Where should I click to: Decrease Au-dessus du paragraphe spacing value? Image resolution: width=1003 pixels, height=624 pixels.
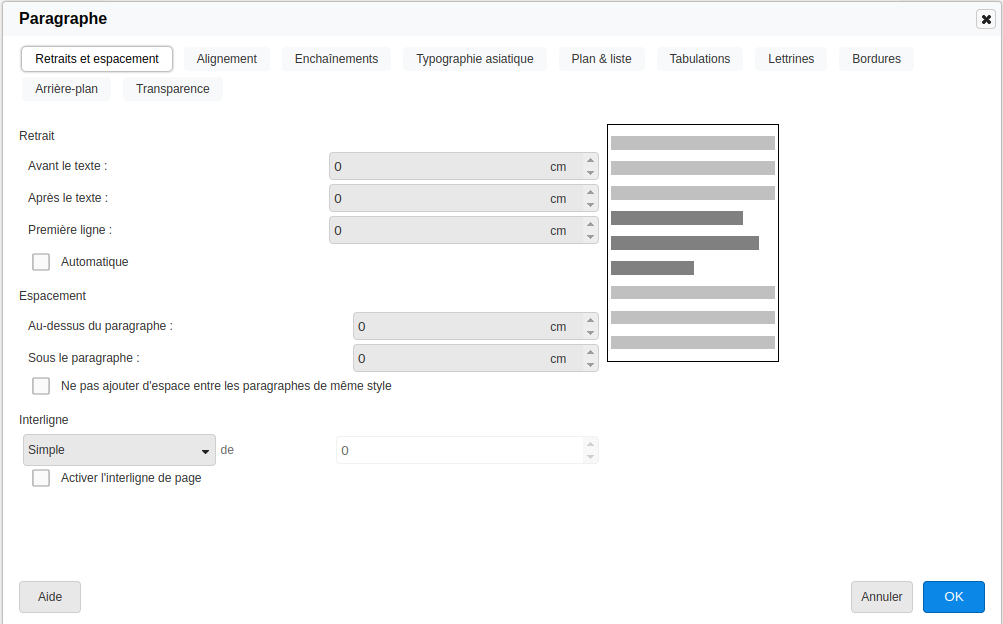pos(590,333)
